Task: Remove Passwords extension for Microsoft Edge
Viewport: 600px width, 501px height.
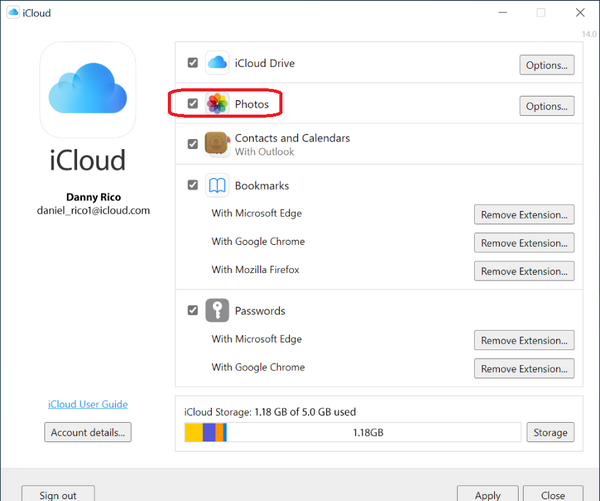Action: [524, 340]
